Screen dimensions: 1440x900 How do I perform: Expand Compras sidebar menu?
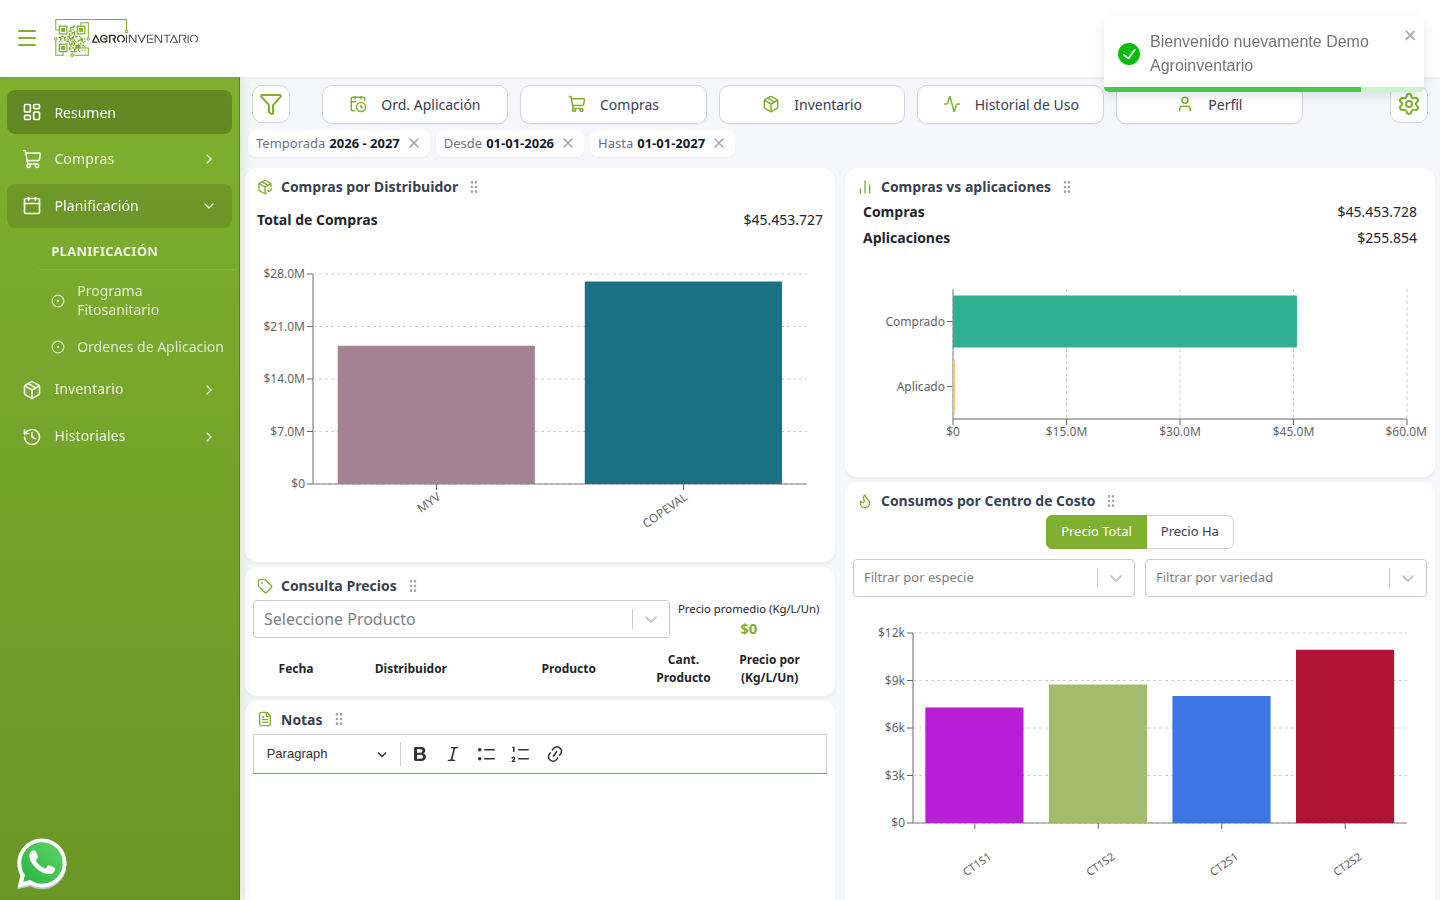tap(119, 159)
